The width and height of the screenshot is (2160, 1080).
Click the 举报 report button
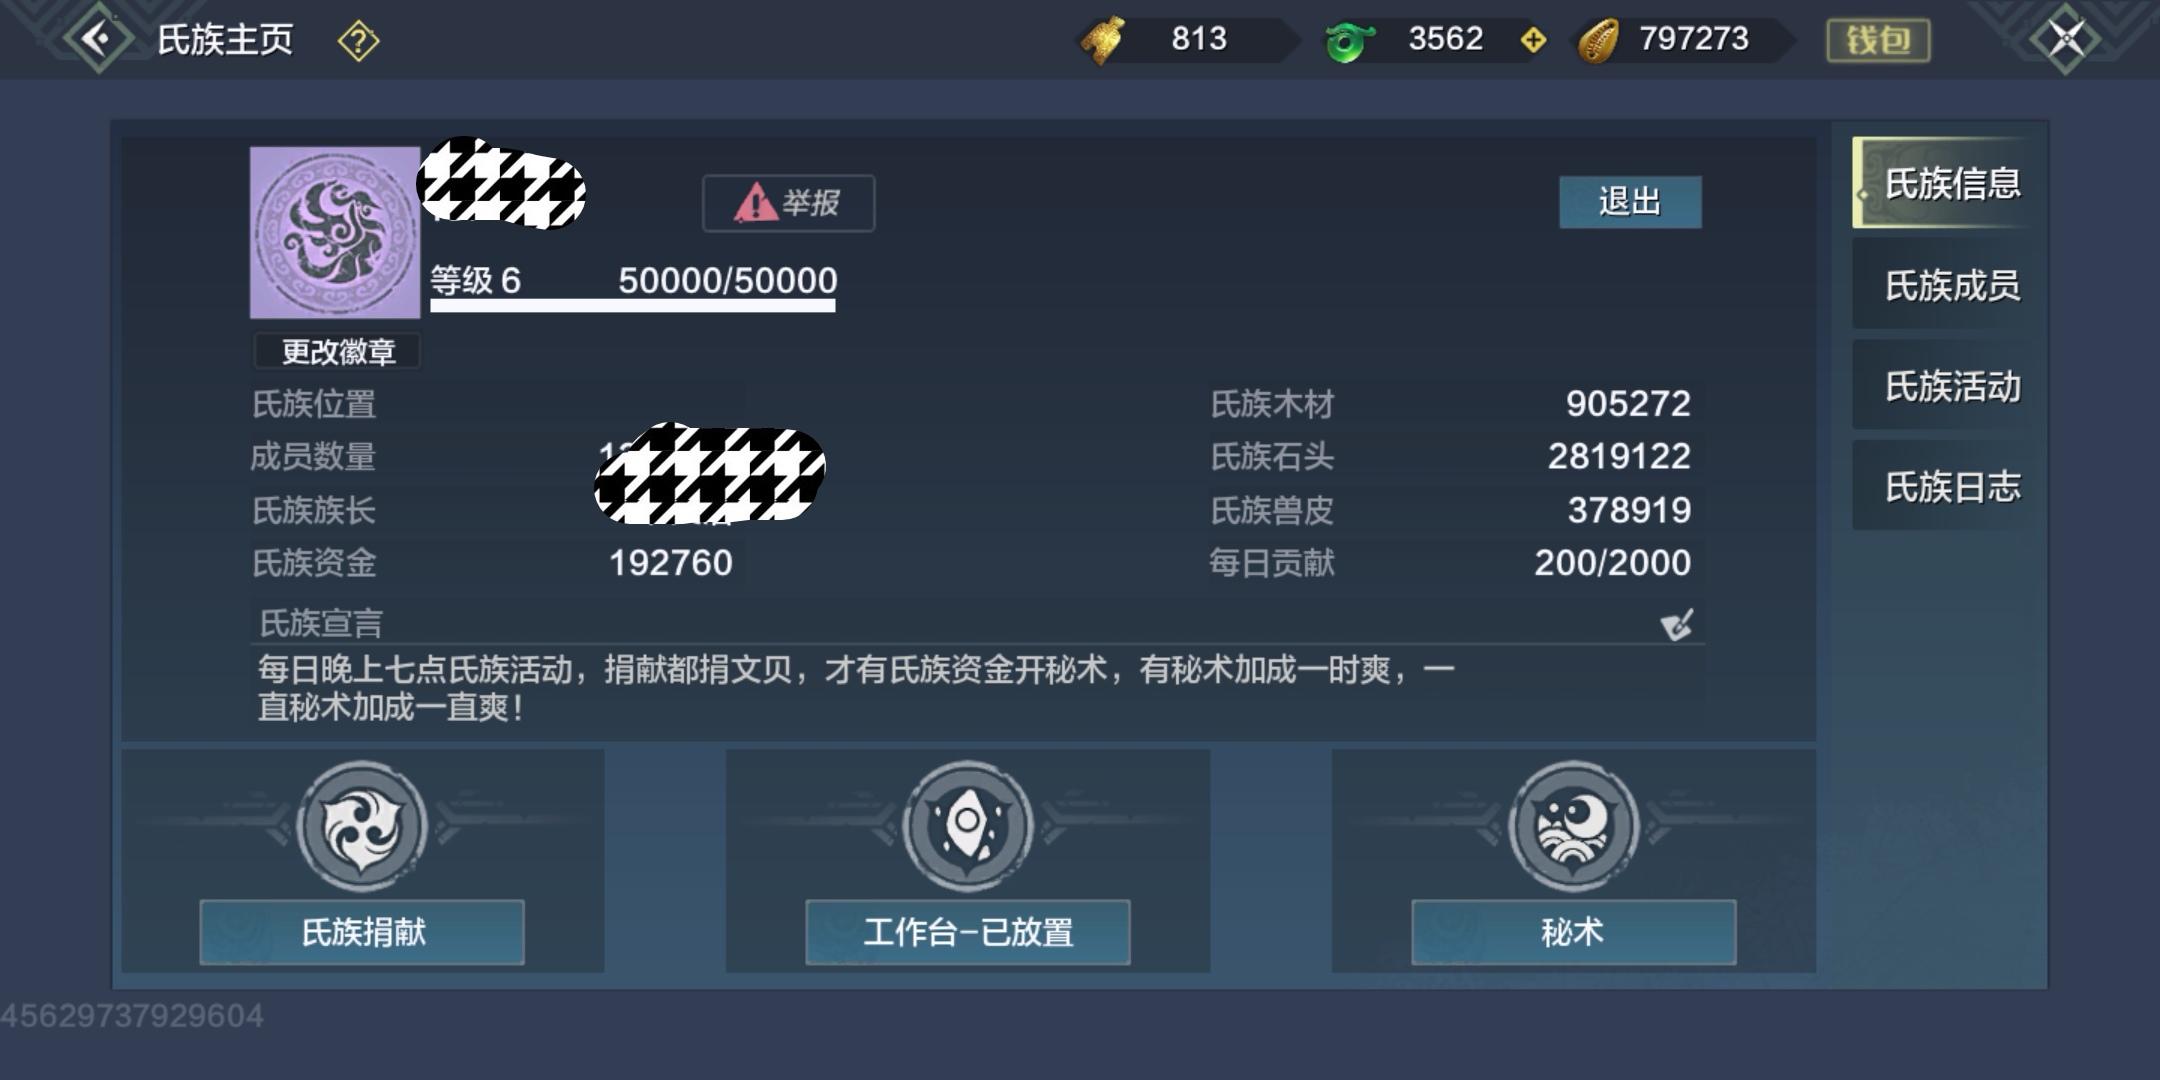point(788,203)
